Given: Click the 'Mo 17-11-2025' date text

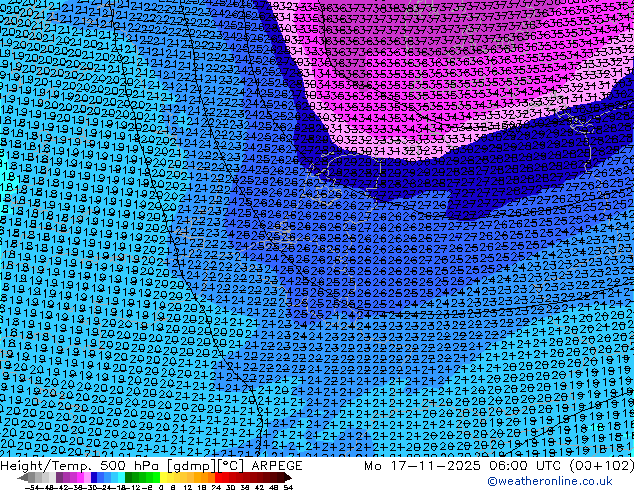Looking at the screenshot, I should pos(422,466).
